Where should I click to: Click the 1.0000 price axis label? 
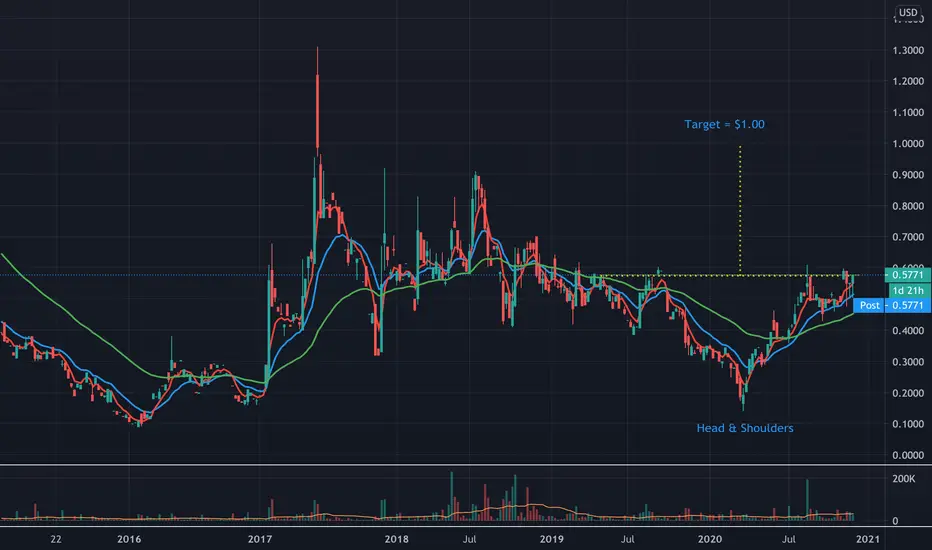[x=908, y=144]
